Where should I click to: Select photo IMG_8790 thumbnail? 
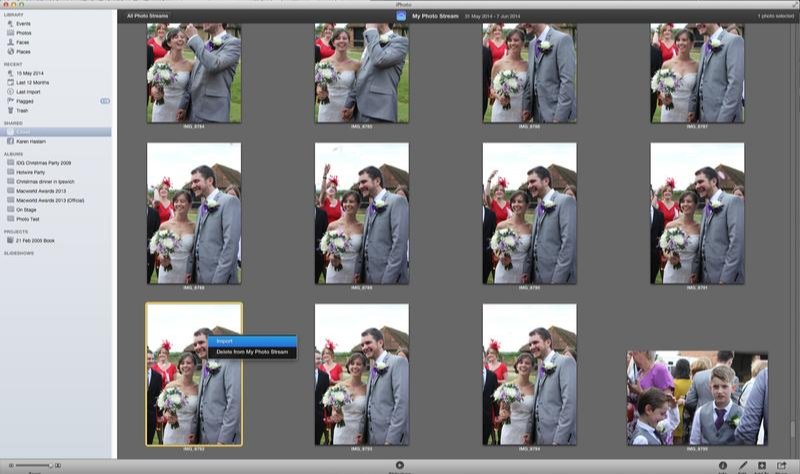click(x=530, y=213)
